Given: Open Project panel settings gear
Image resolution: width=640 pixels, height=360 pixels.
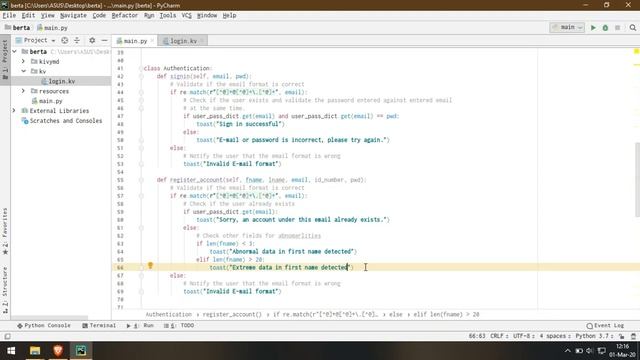Looking at the screenshot, I should 92,40.
